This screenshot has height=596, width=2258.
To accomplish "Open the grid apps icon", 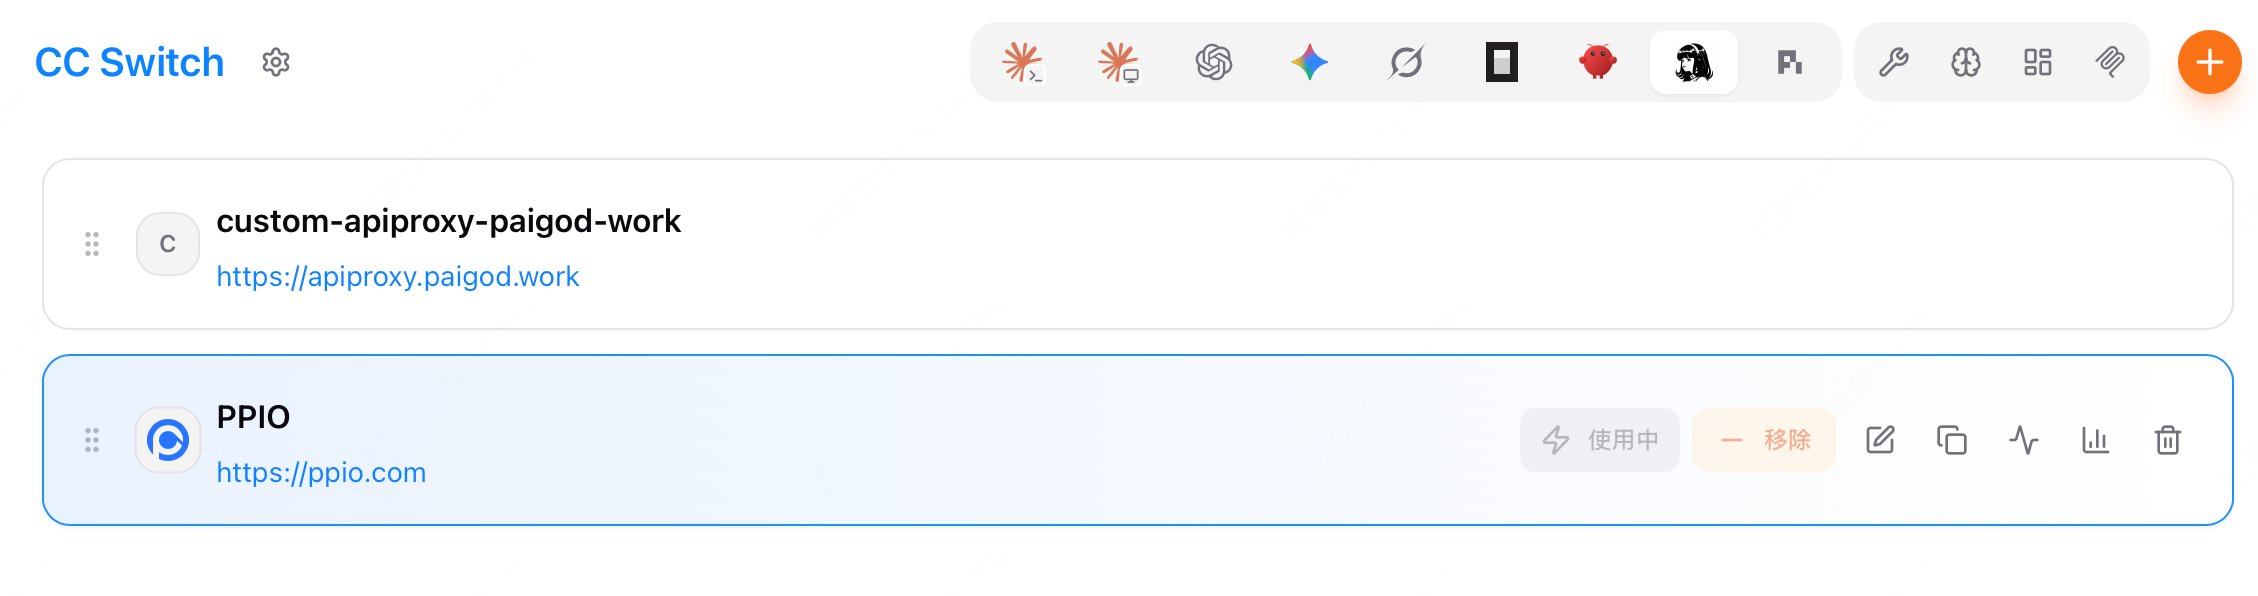I will pos(2038,62).
